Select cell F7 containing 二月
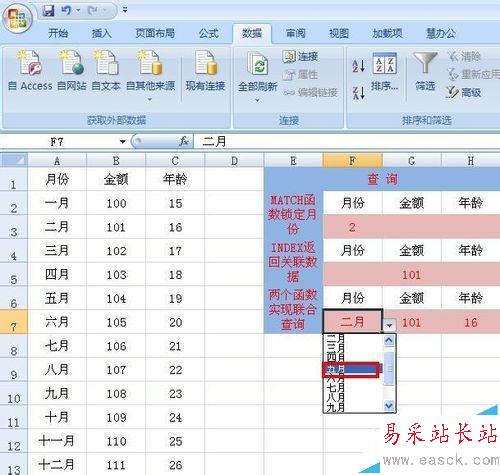This screenshot has width=500, height=475. [x=352, y=322]
